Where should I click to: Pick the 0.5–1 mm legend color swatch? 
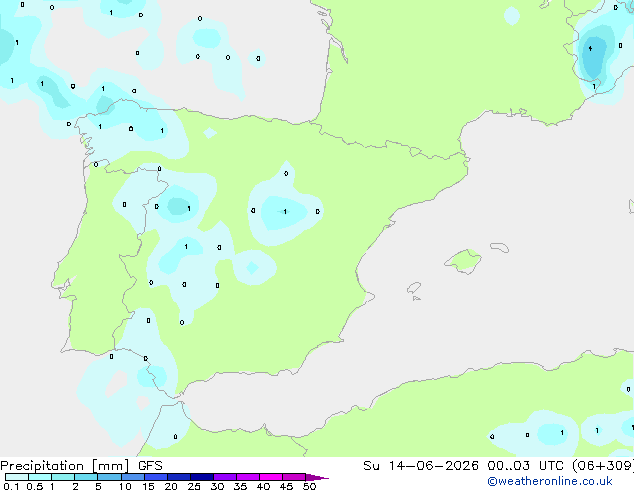pyautogui.click(x=40, y=477)
